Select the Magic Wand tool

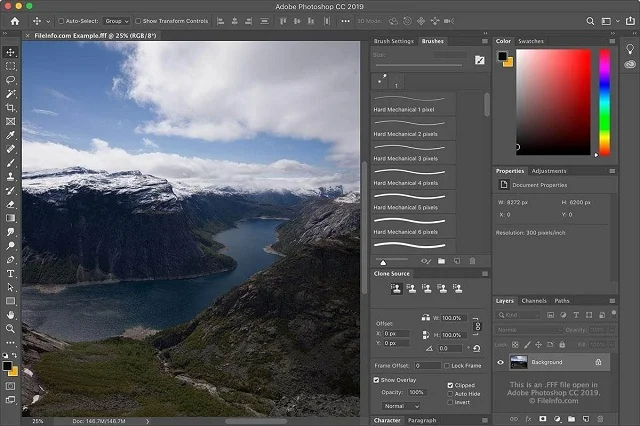10,94
